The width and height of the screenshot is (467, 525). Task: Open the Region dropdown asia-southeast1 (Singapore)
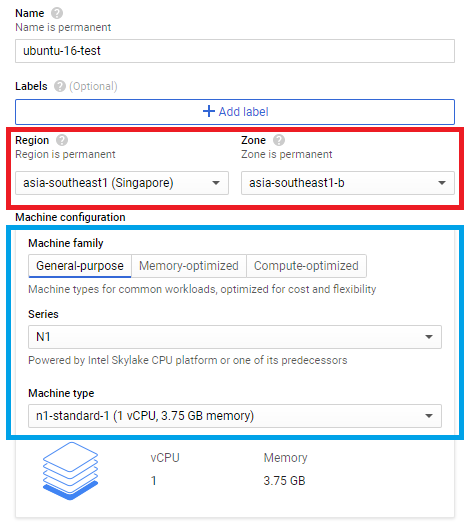122,183
